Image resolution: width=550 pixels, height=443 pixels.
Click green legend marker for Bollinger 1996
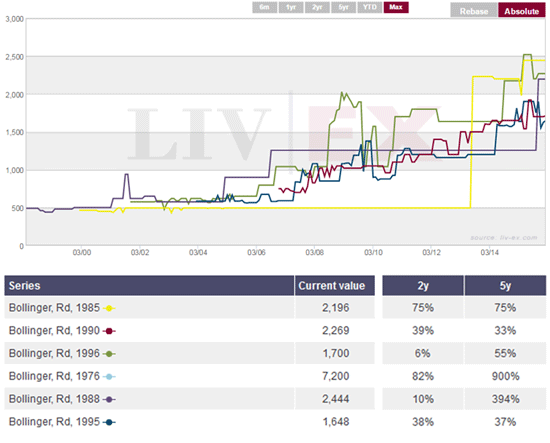[109, 354]
